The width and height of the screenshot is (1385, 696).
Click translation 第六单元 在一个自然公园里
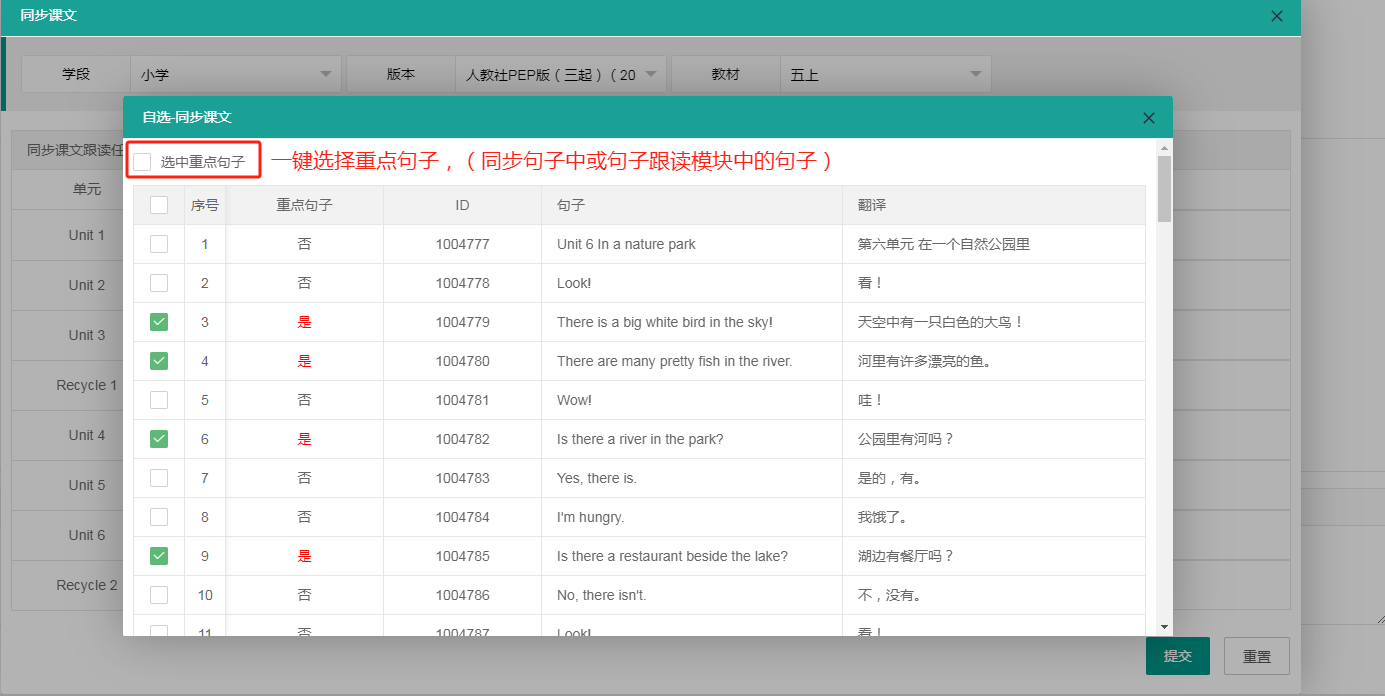pos(944,244)
